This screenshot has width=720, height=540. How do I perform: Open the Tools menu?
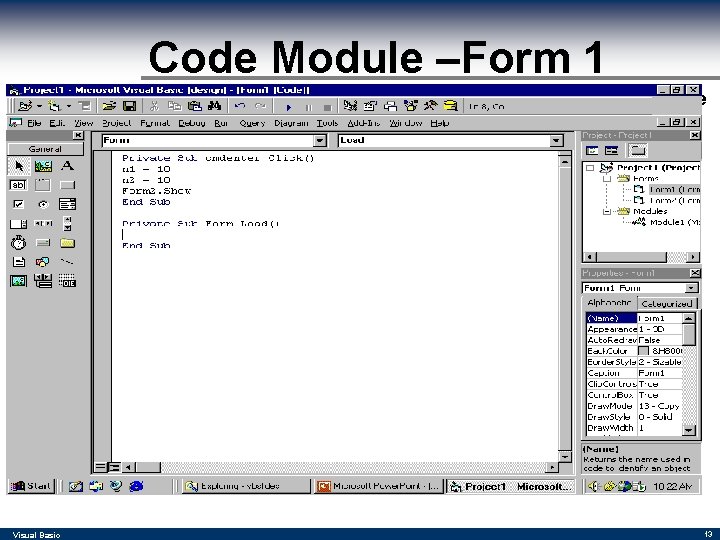327,123
